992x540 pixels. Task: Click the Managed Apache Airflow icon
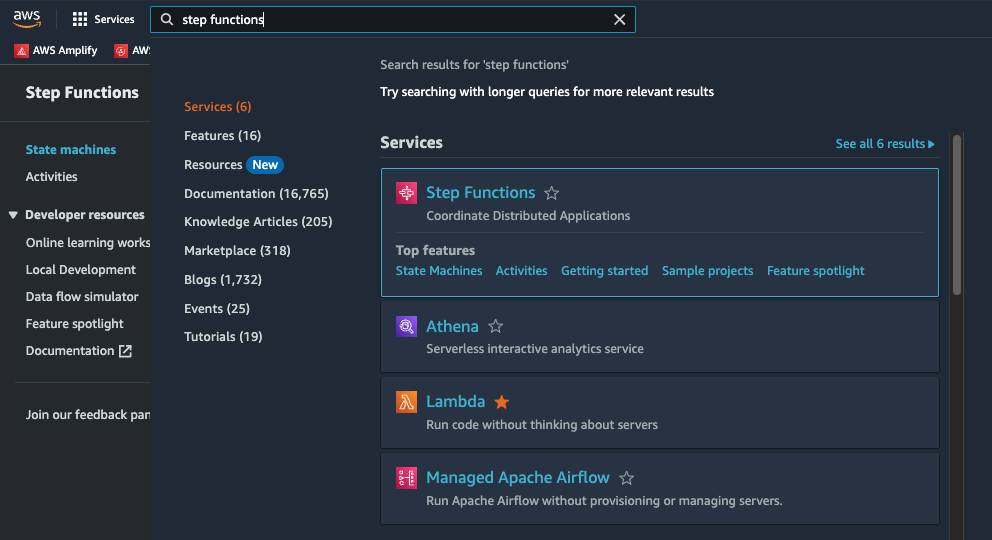pyautogui.click(x=406, y=478)
